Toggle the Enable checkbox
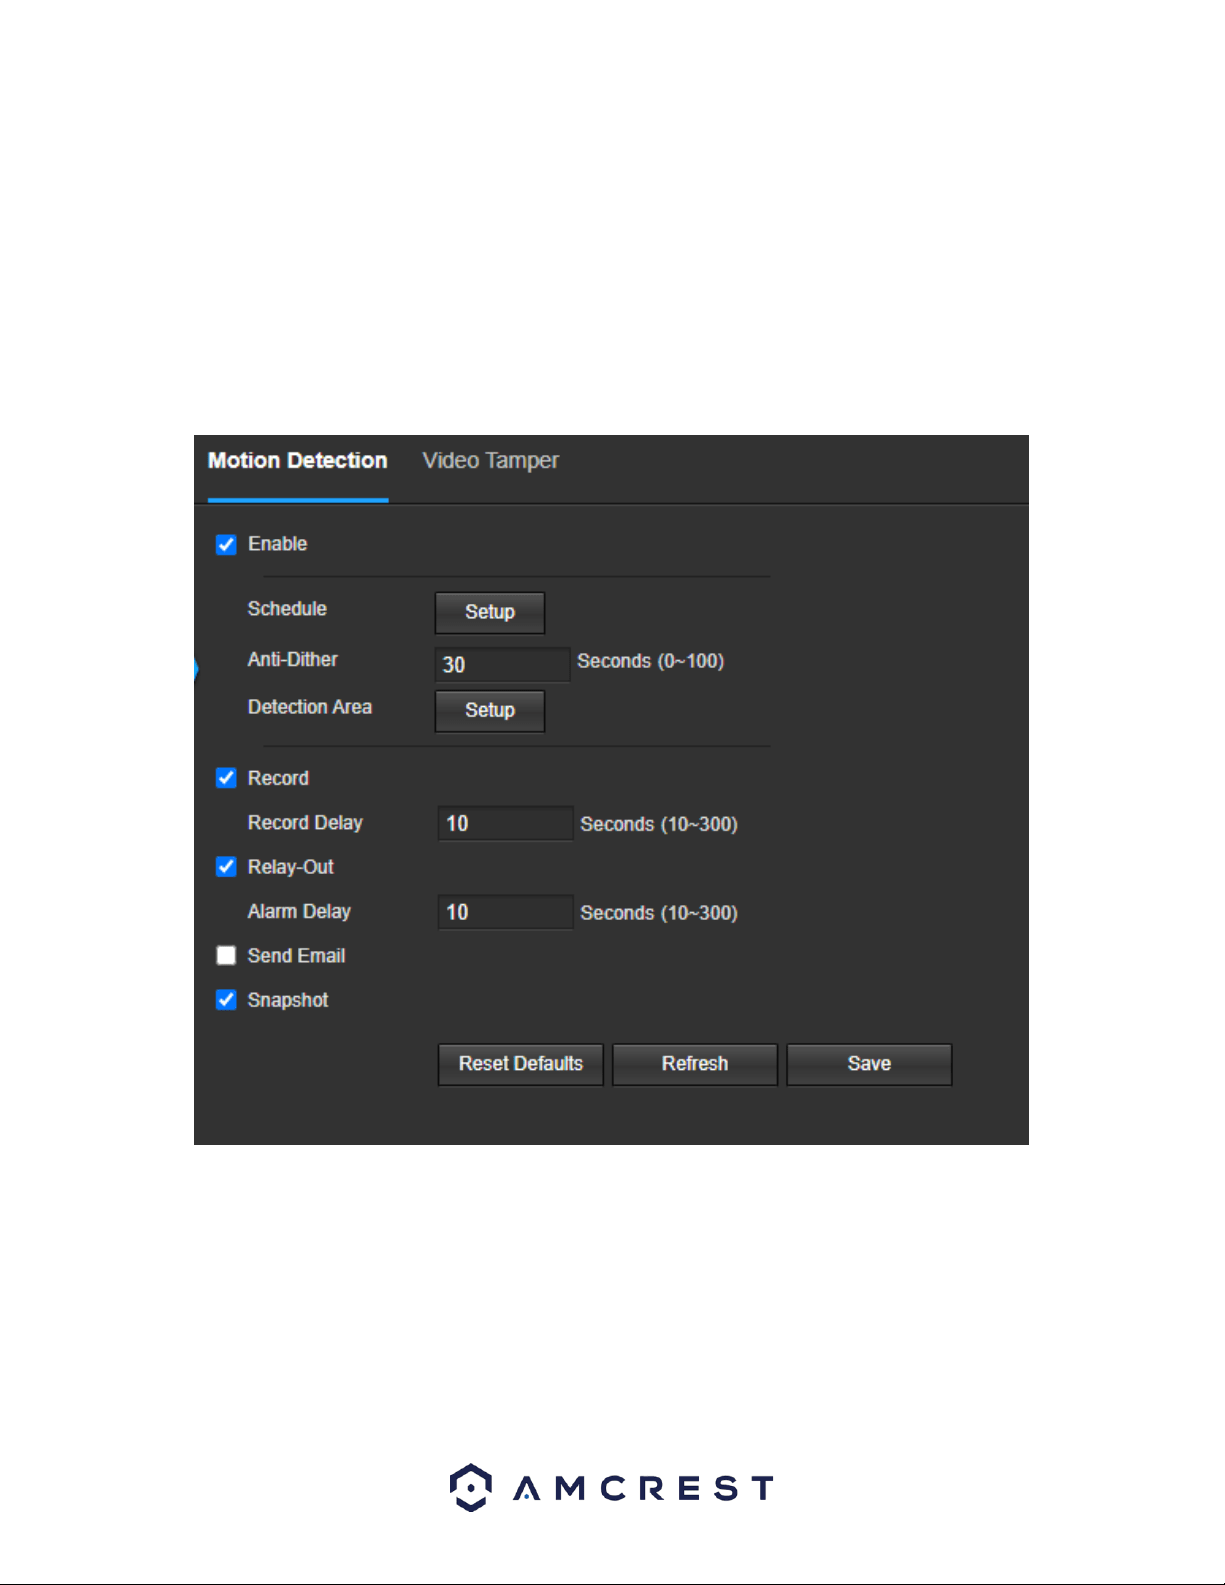1225x1585 pixels. point(226,545)
